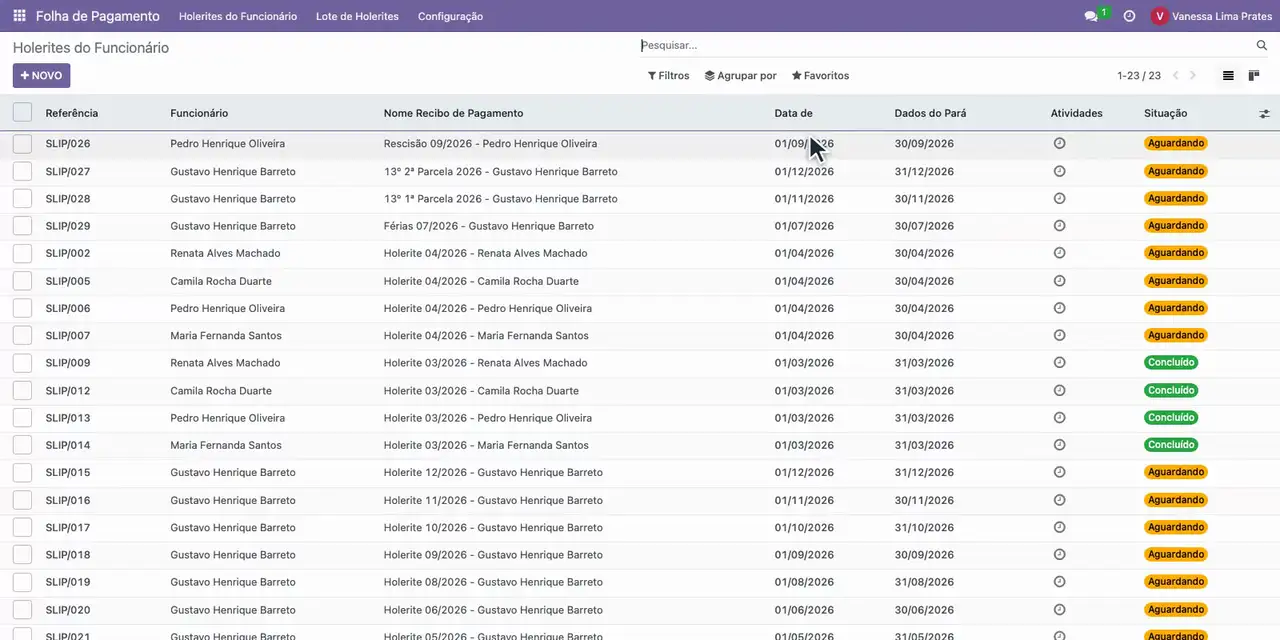Open Rescisão 09/2026 - Pedro Henrique Oliveira record
This screenshot has width=1280, height=640.
coord(490,144)
